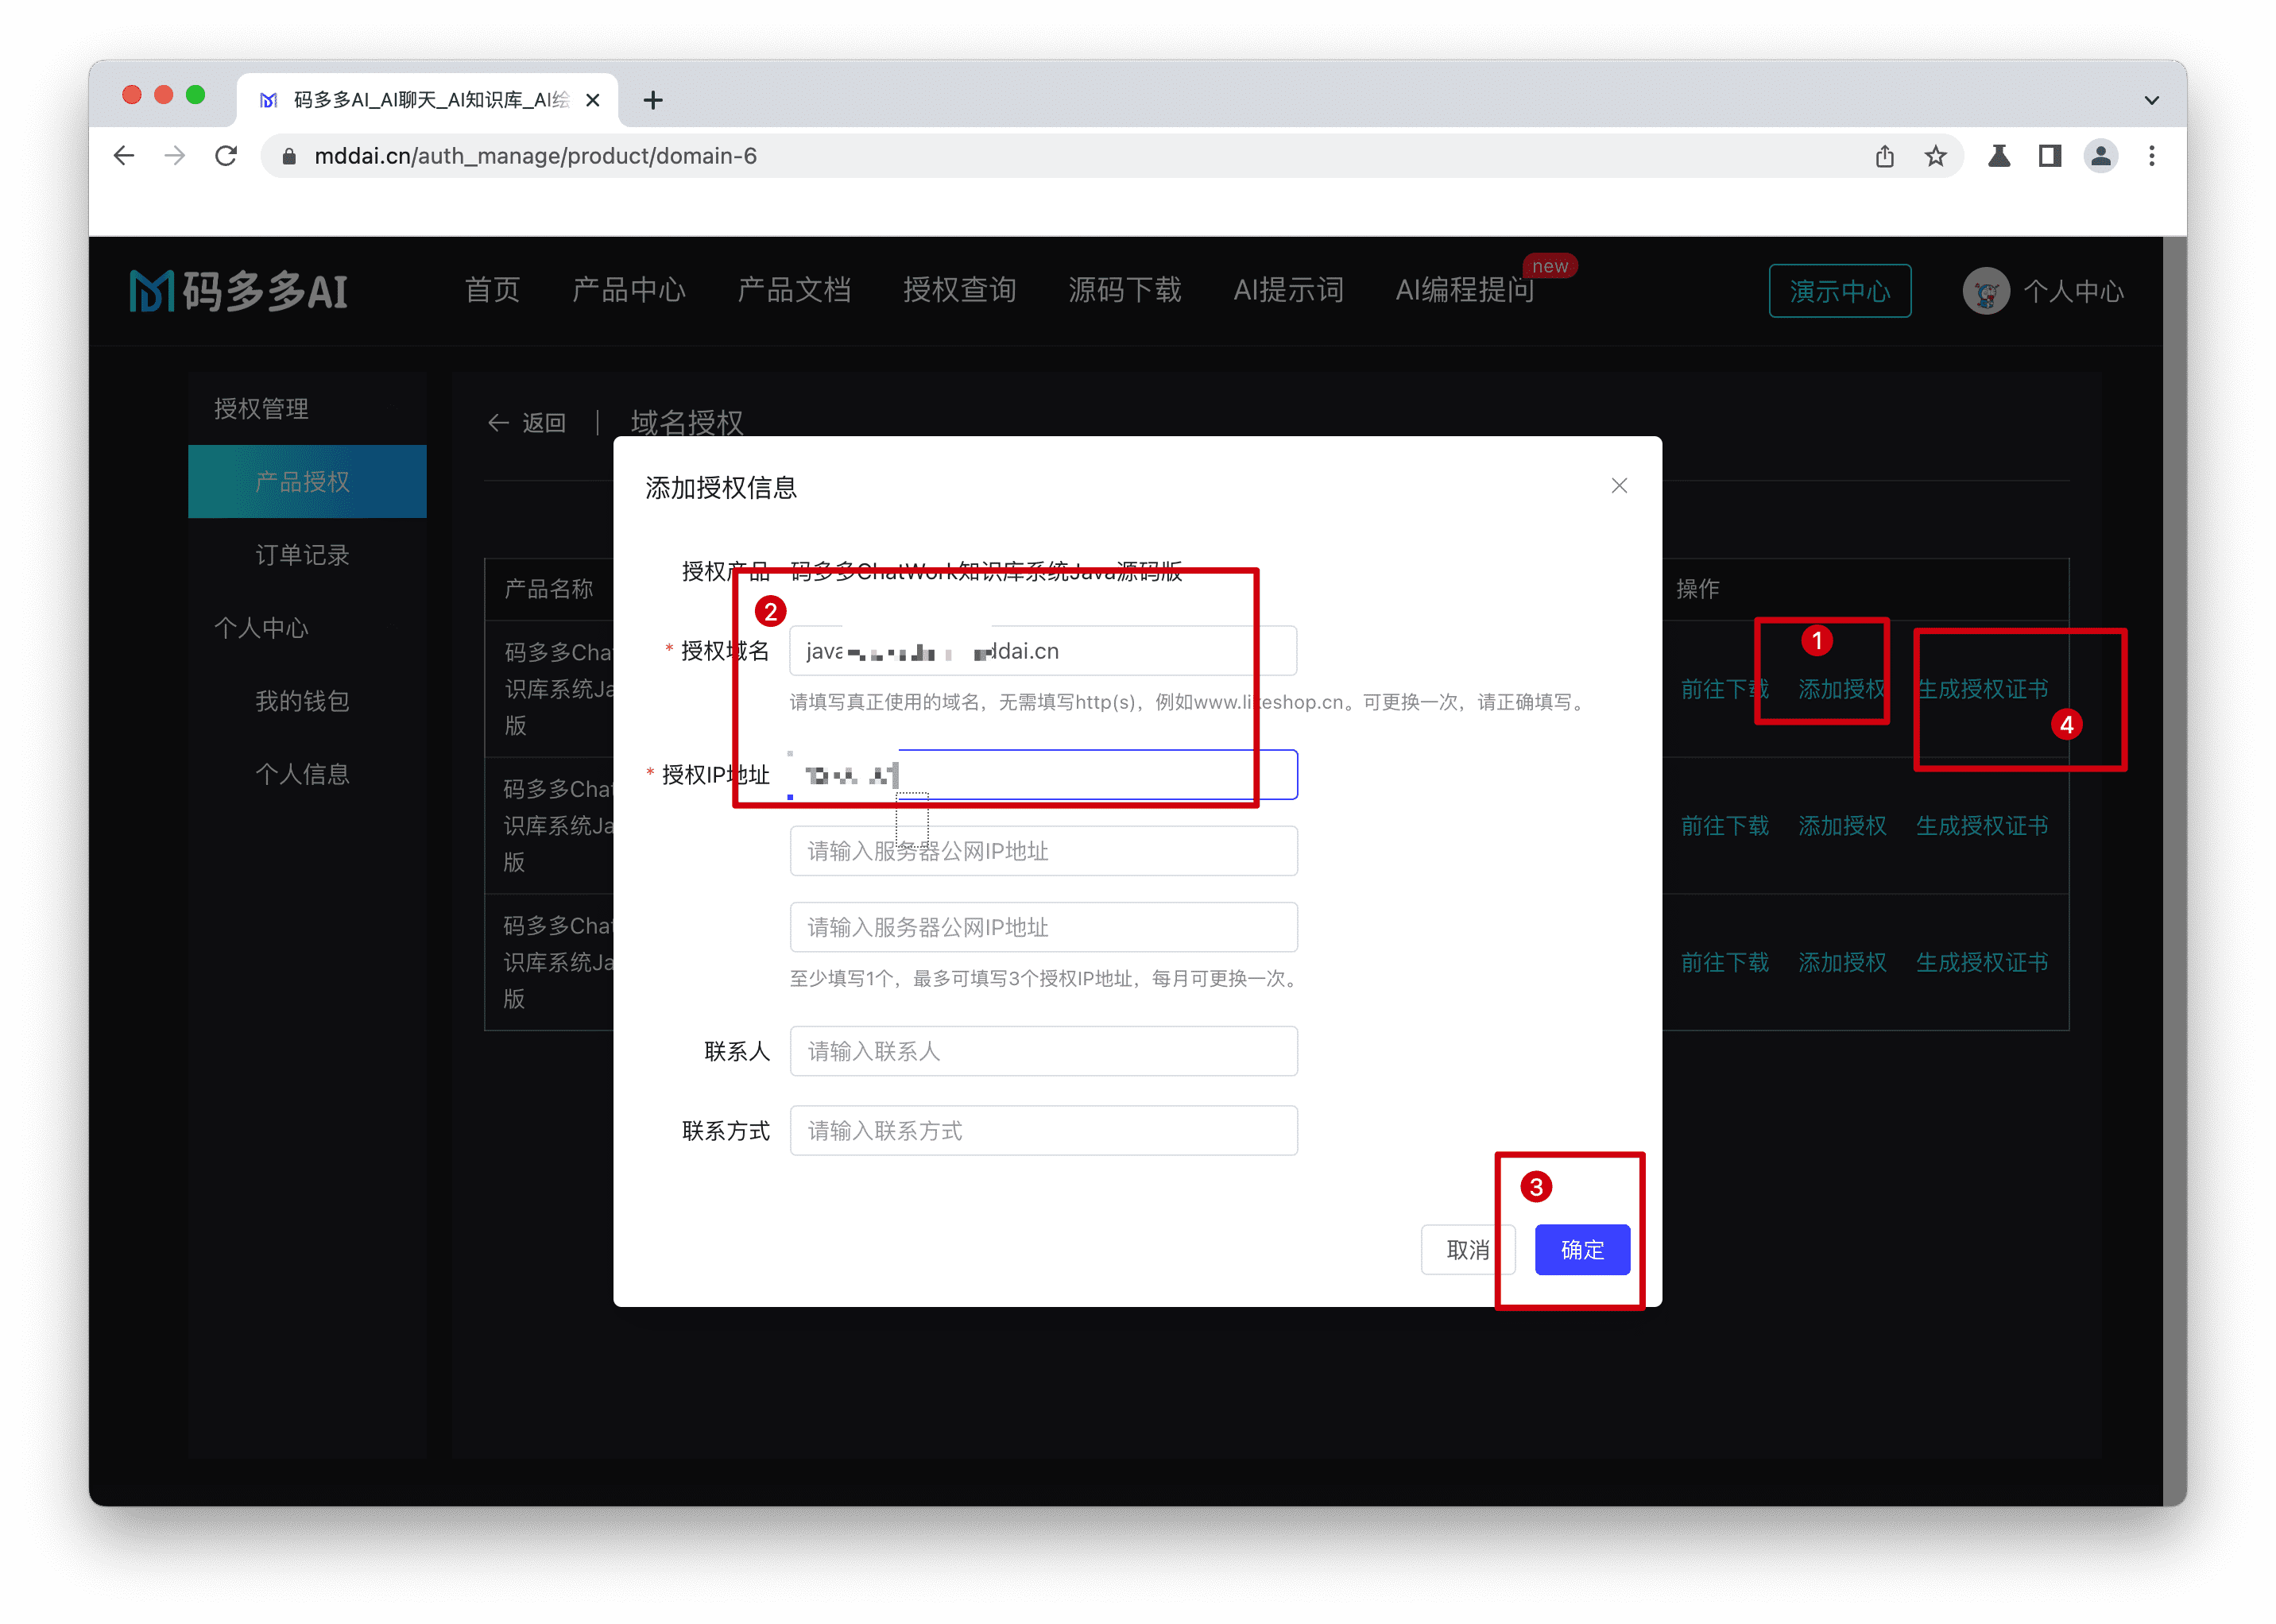Click the 授权域名 input field
The width and height of the screenshot is (2276, 1624).
pos(1043,651)
